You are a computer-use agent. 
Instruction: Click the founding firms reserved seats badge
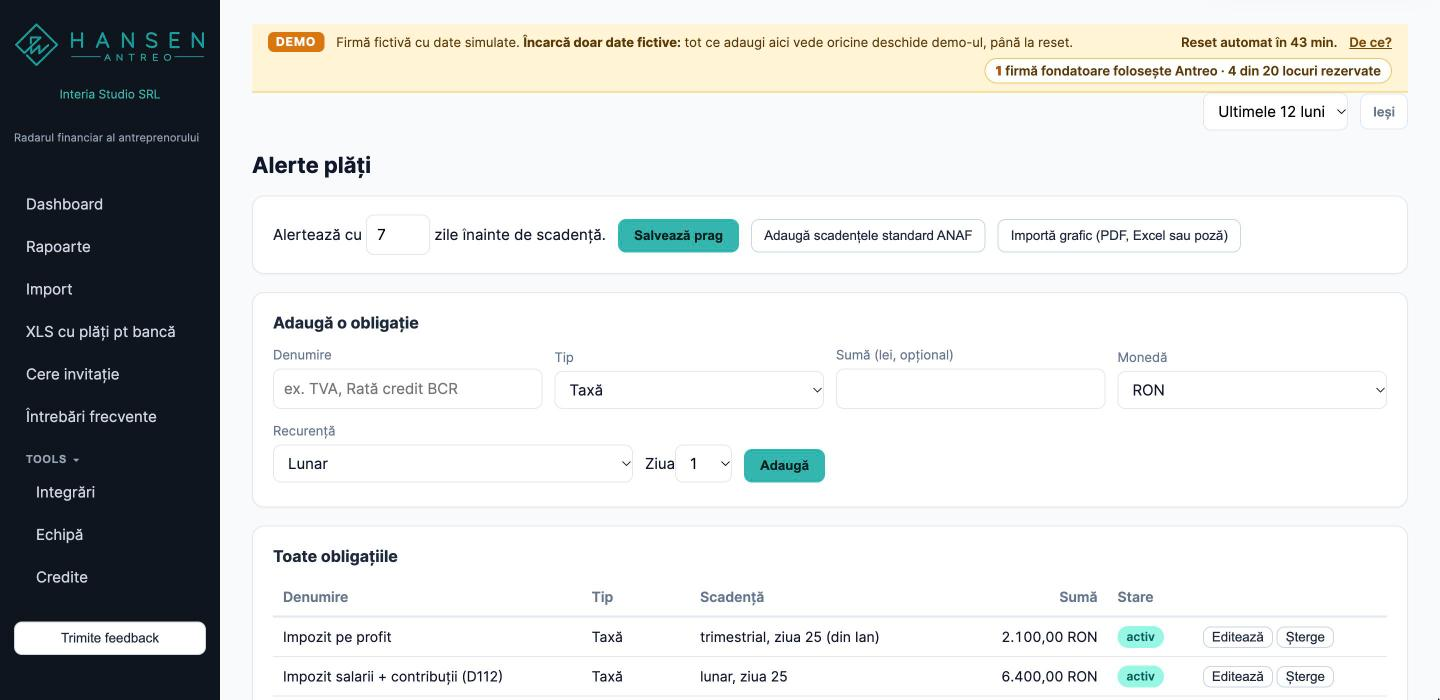coord(1188,71)
